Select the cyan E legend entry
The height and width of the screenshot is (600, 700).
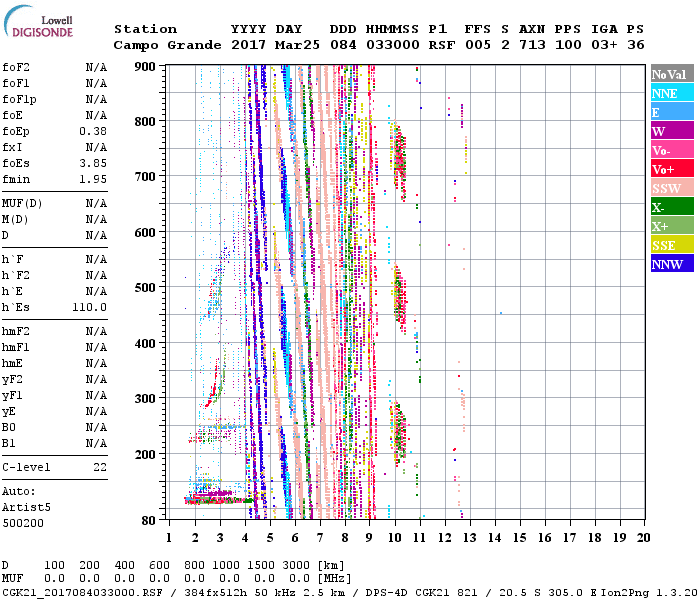point(670,112)
